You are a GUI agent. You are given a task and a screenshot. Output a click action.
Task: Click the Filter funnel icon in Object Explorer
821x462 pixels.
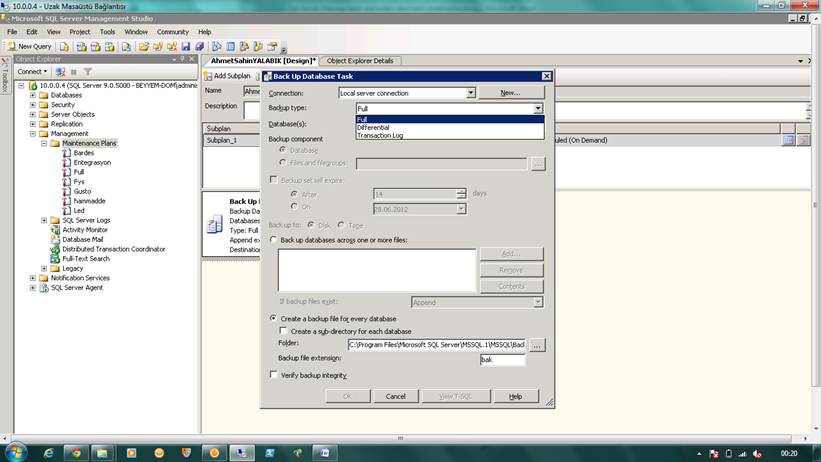87,72
